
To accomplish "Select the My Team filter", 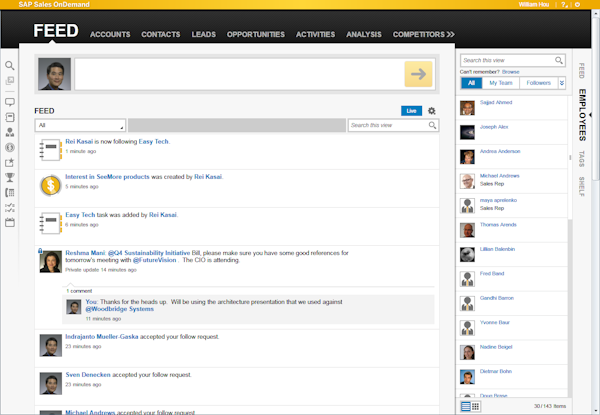I will 500,83.
